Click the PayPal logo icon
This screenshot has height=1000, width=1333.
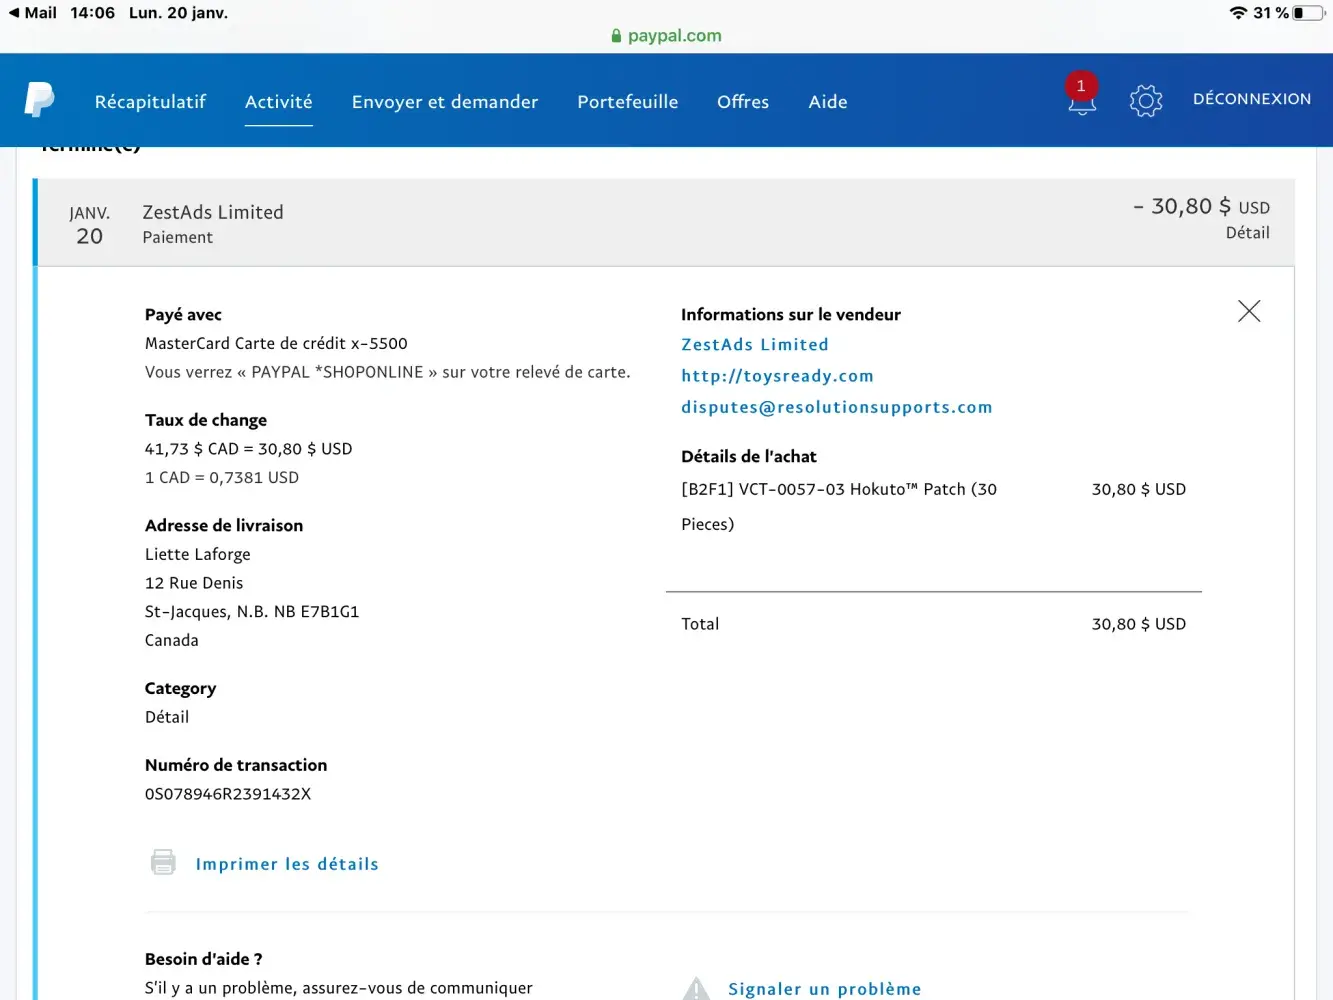[39, 100]
